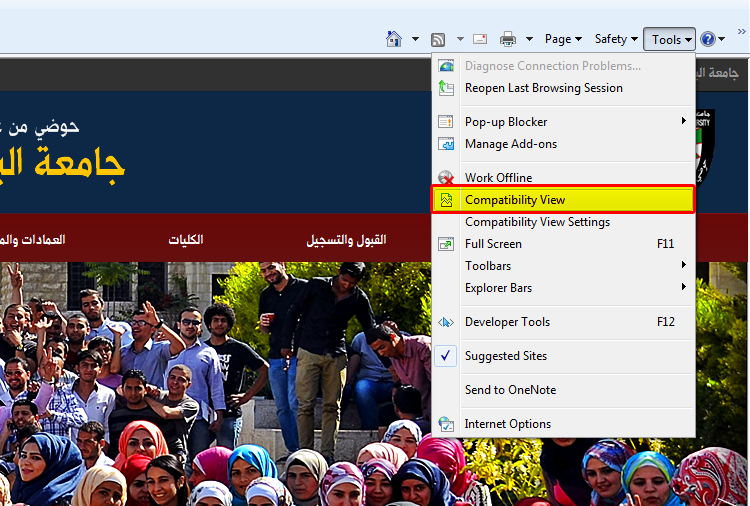Image resolution: width=750 pixels, height=506 pixels.
Task: Uncheck the Suggested Sites checkmark
Action: coord(445,356)
